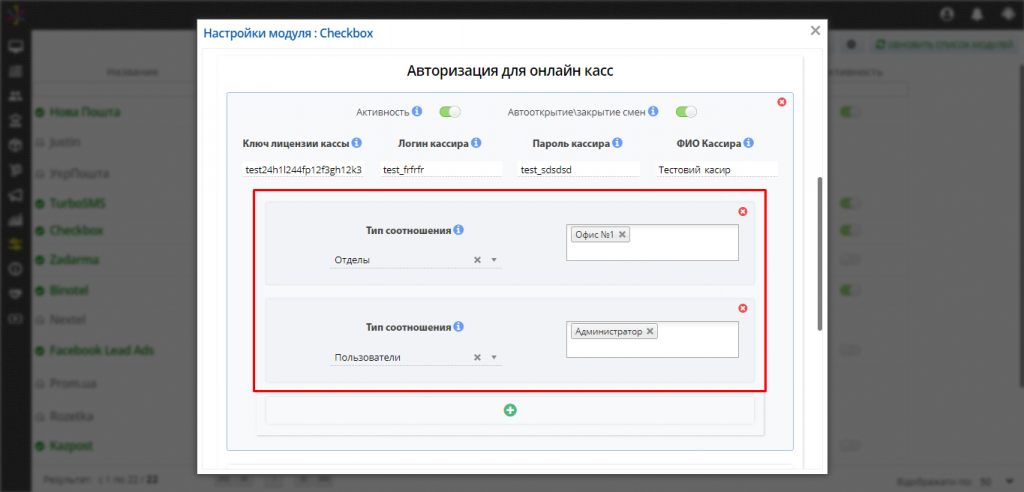The height and width of the screenshot is (492, 1024).
Task: Click the highlighted yellow sidebar icon
Action: click(x=15, y=244)
